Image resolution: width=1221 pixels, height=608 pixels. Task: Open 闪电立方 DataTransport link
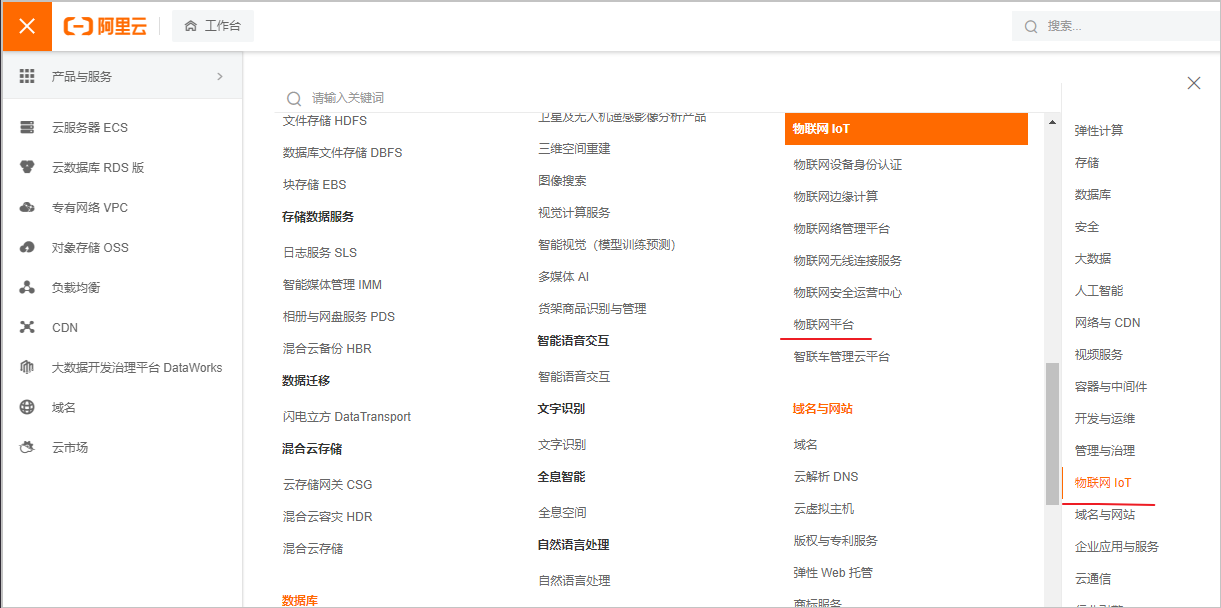click(347, 416)
